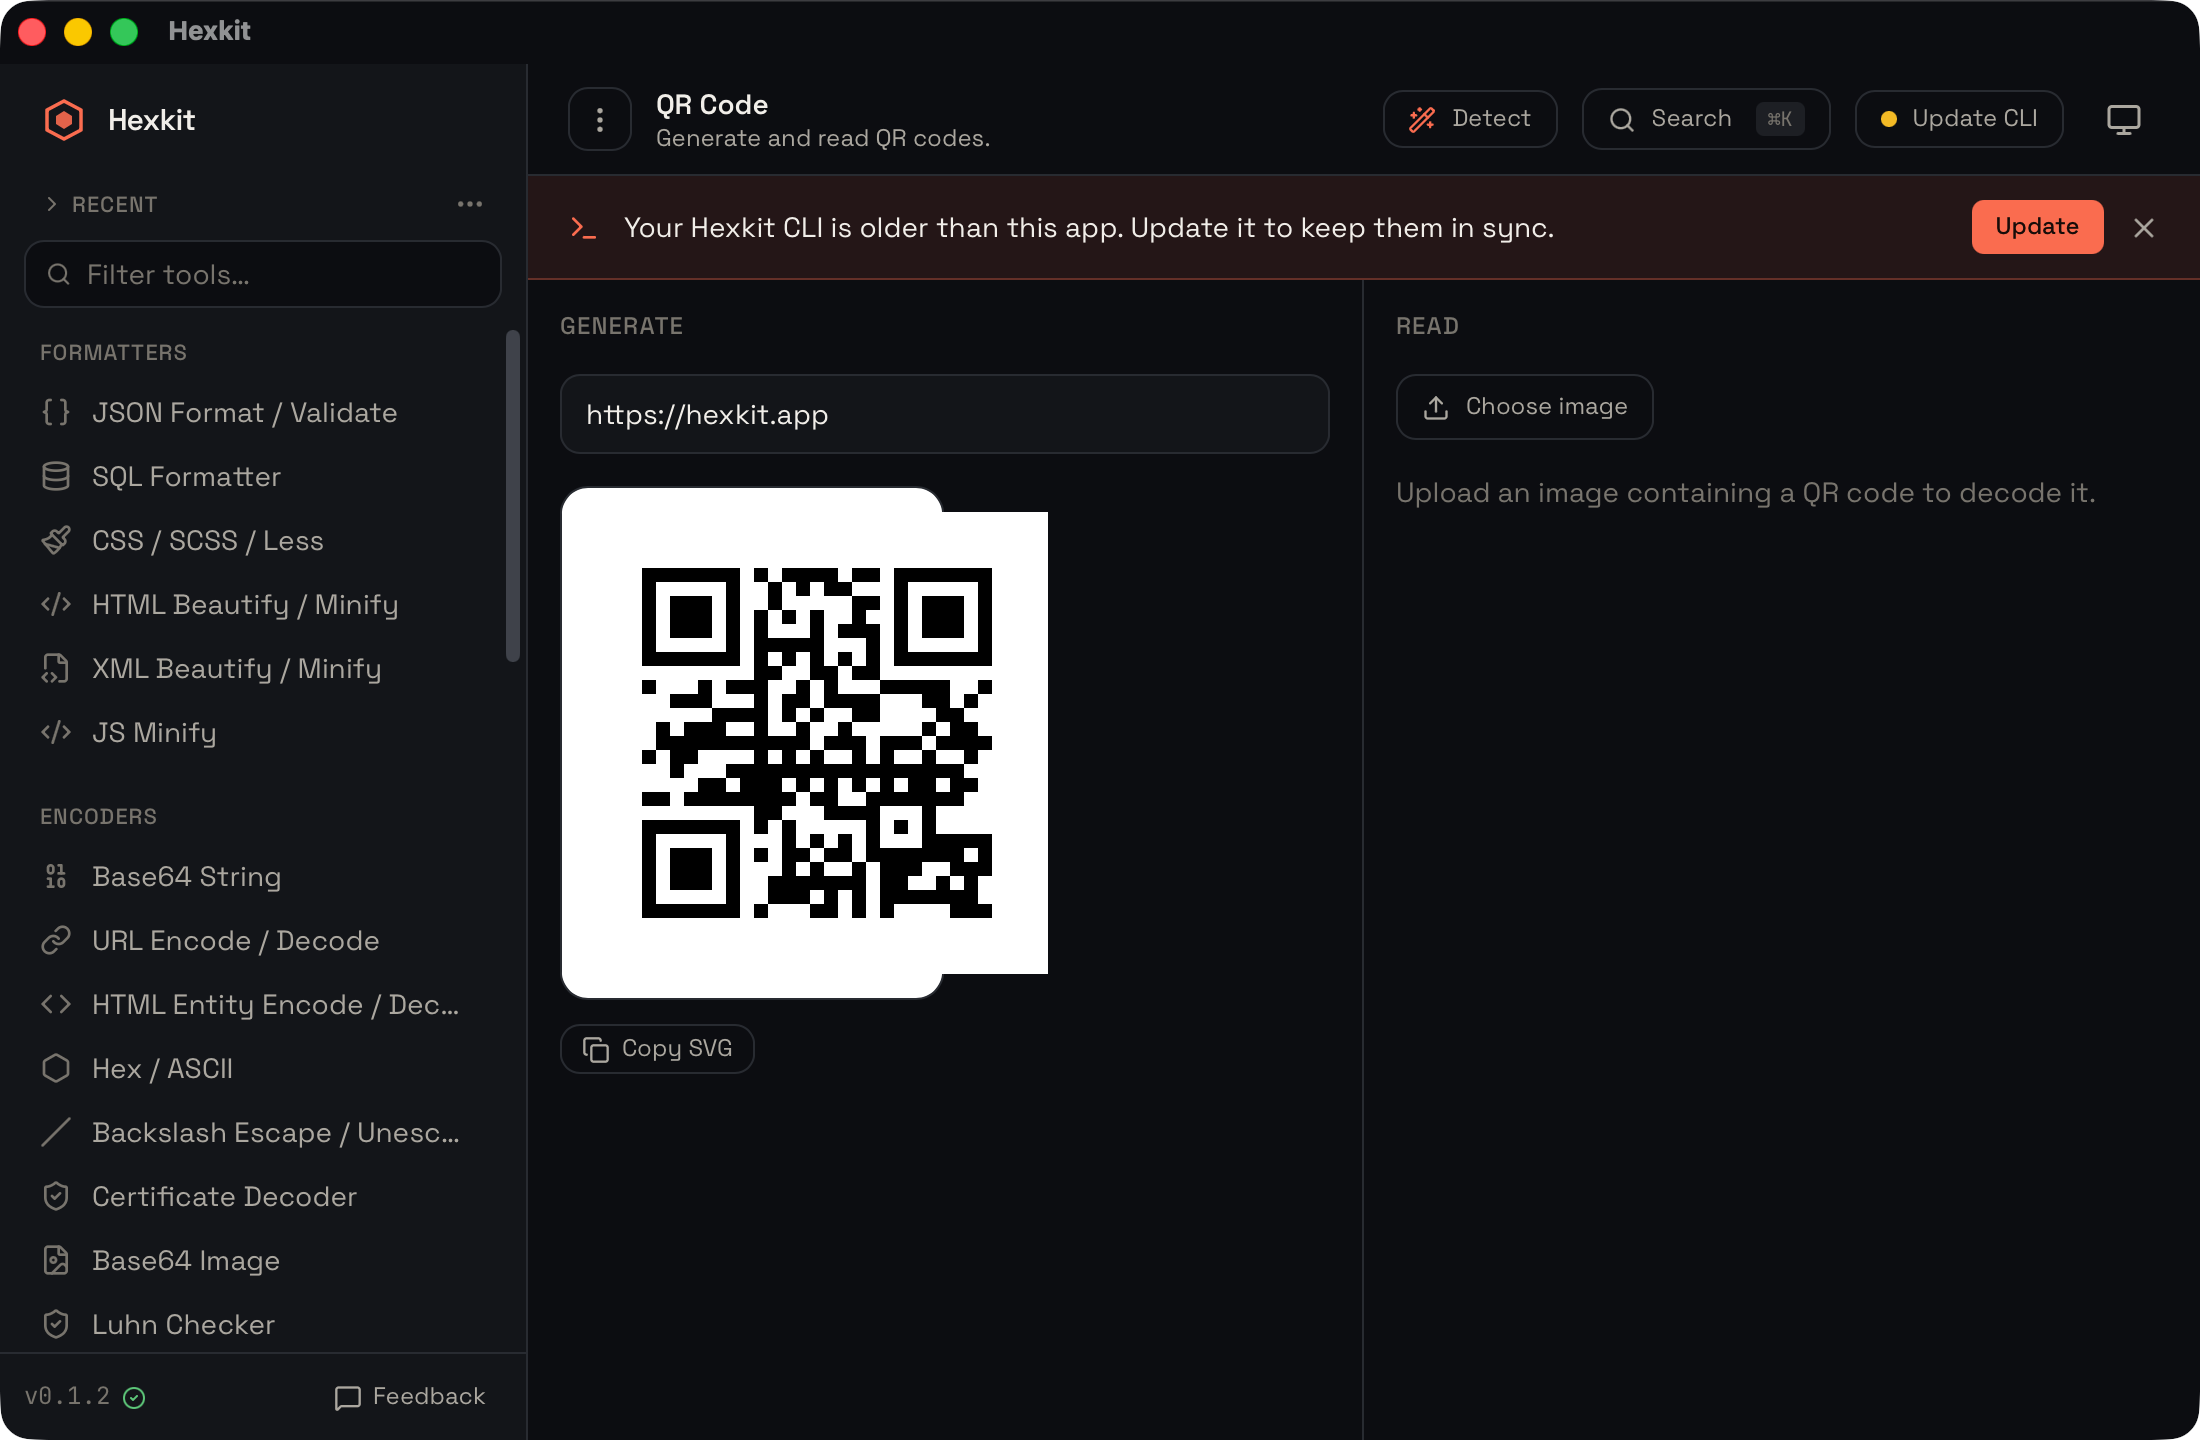Screen dimensions: 2200x1440
Task: Click the Detect button
Action: pos(1470,119)
